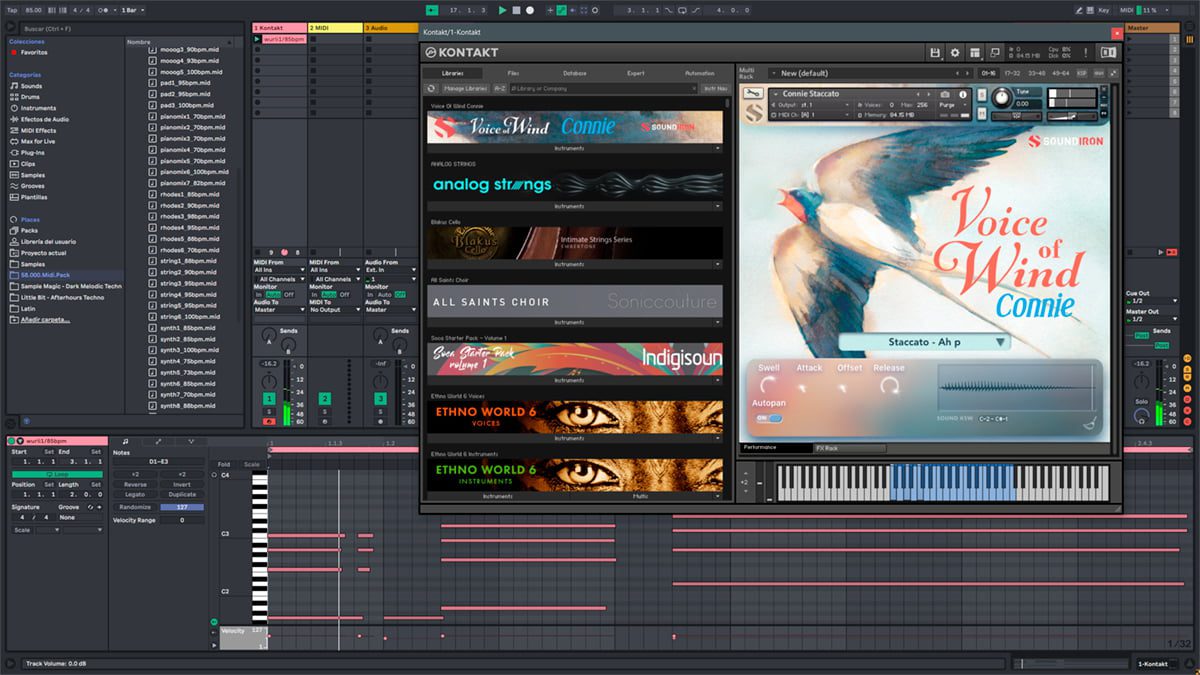Image resolution: width=1200 pixels, height=675 pixels.
Task: Toggle the track 2 MIDI activator button
Action: tap(325, 399)
